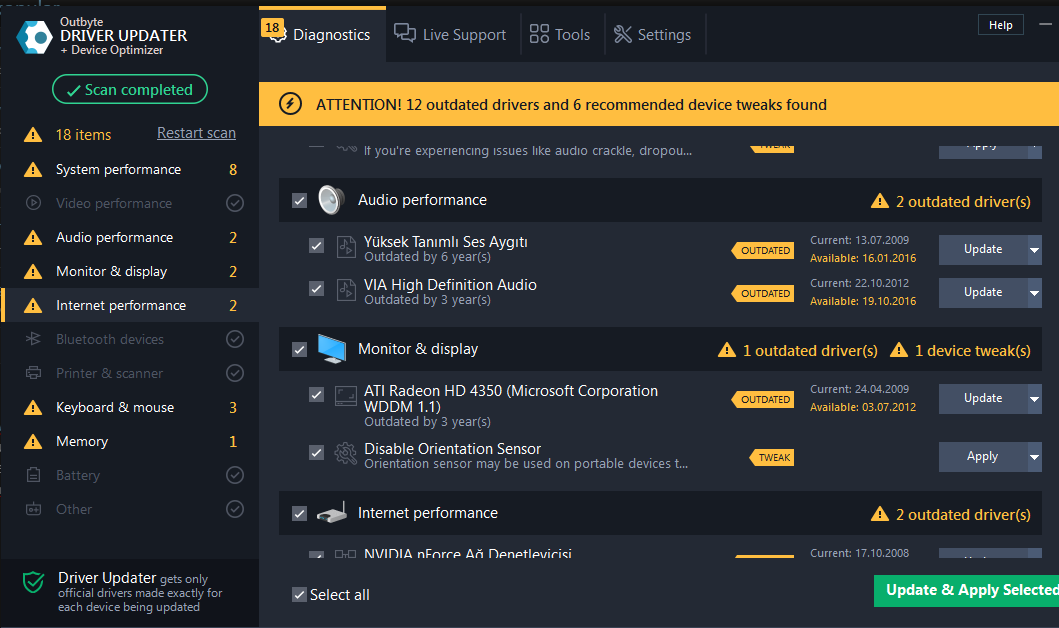Apply the Disable Orientation Sensor tweak
This screenshot has width=1059, height=628.
point(983,457)
